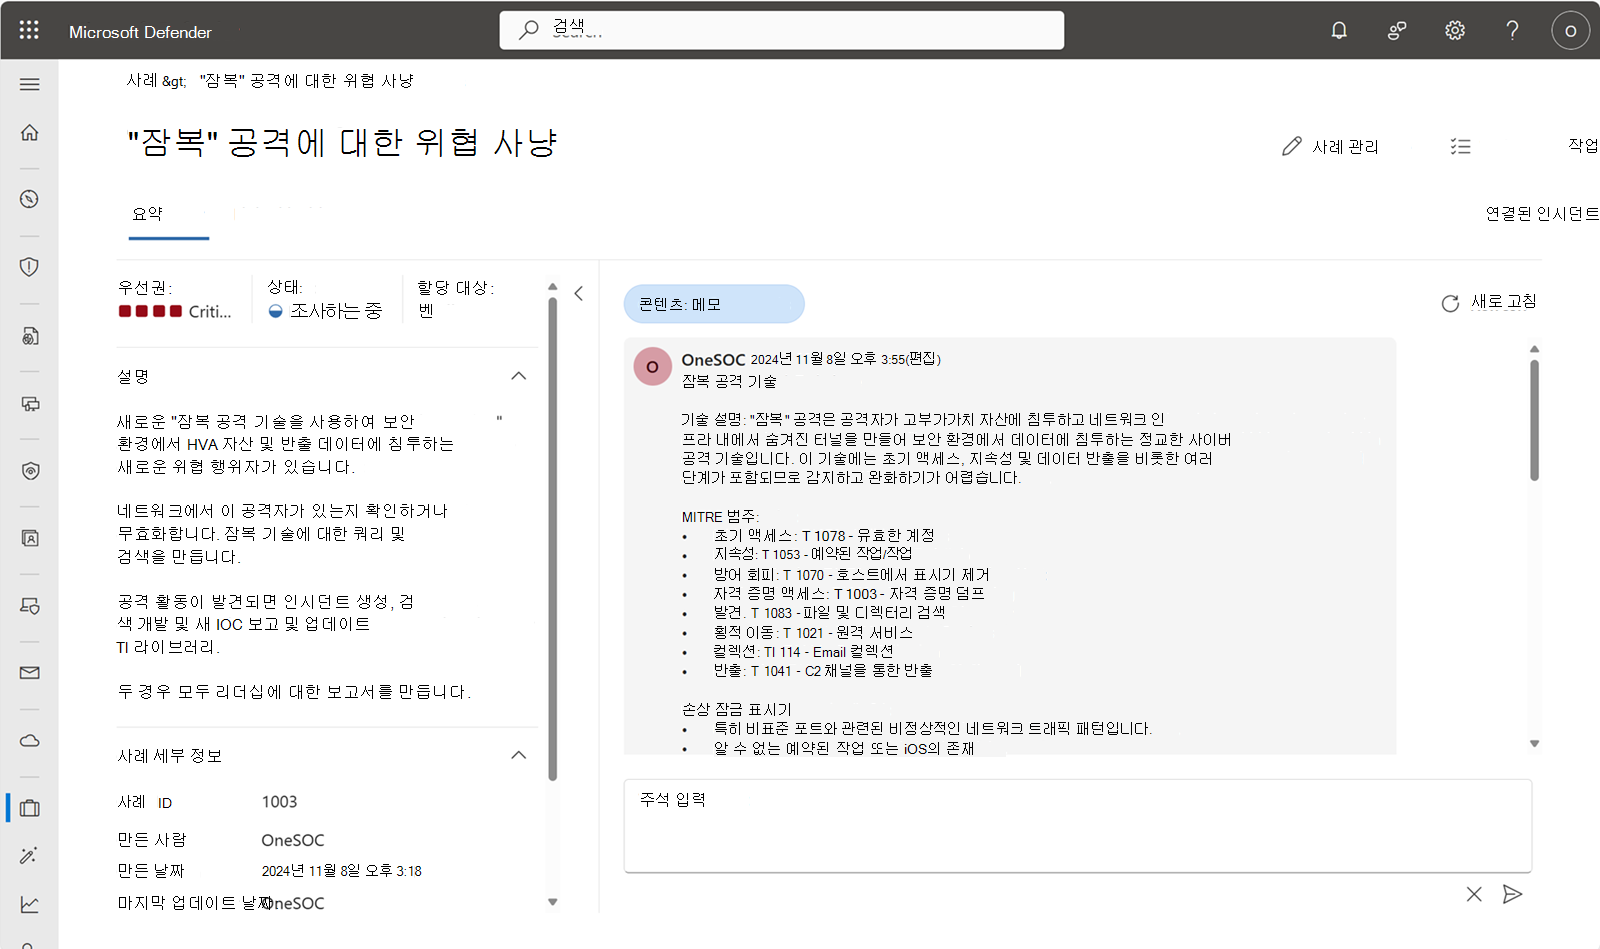Click the task list icon near 작업
The width and height of the screenshot is (1600, 949).
click(1461, 147)
